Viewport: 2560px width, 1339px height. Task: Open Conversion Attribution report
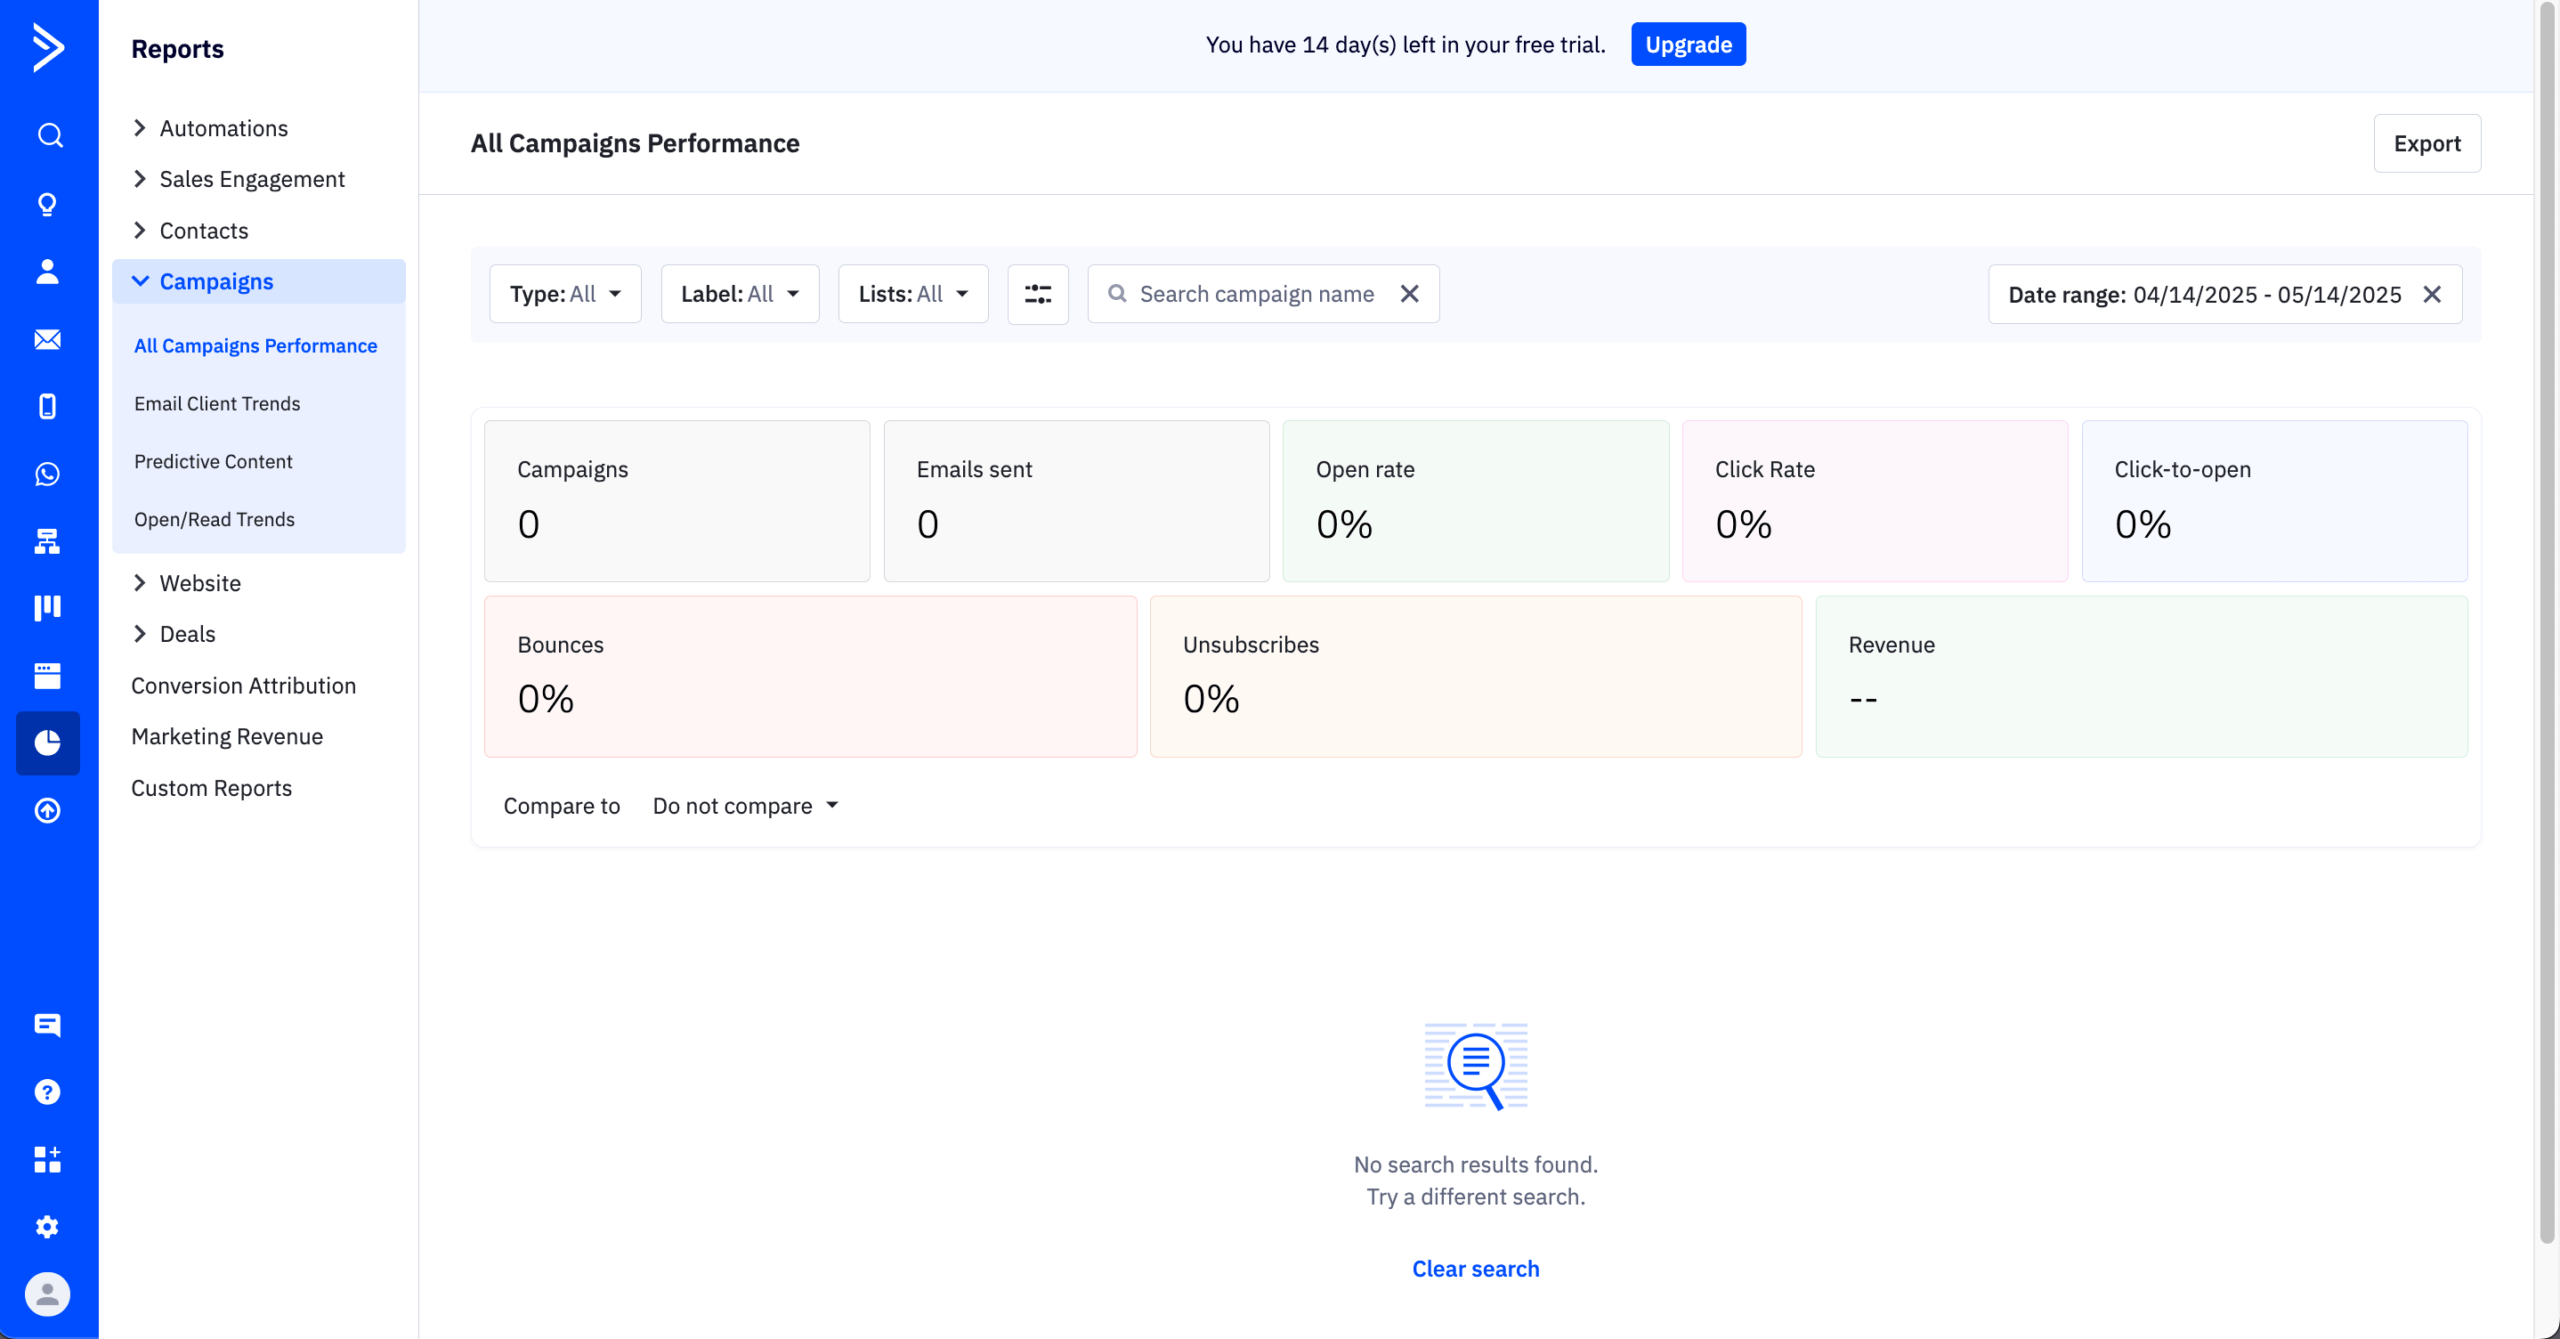click(x=243, y=686)
